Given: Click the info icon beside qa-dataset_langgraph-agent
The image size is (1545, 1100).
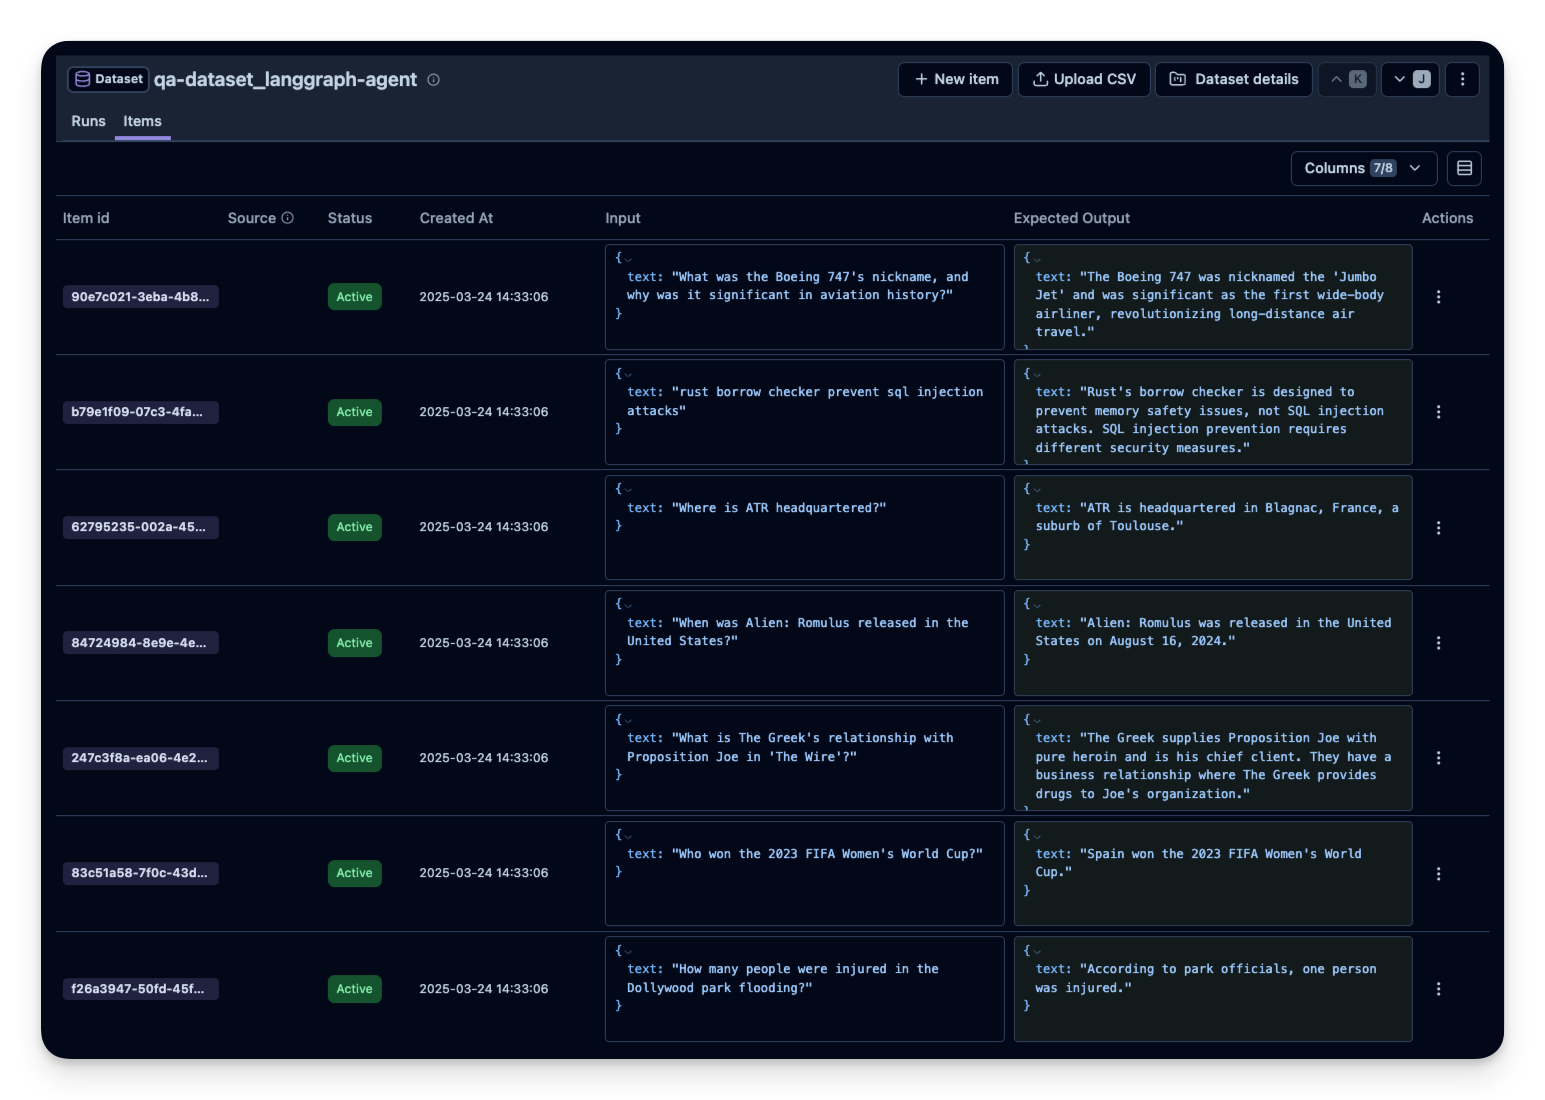Looking at the screenshot, I should 433,80.
